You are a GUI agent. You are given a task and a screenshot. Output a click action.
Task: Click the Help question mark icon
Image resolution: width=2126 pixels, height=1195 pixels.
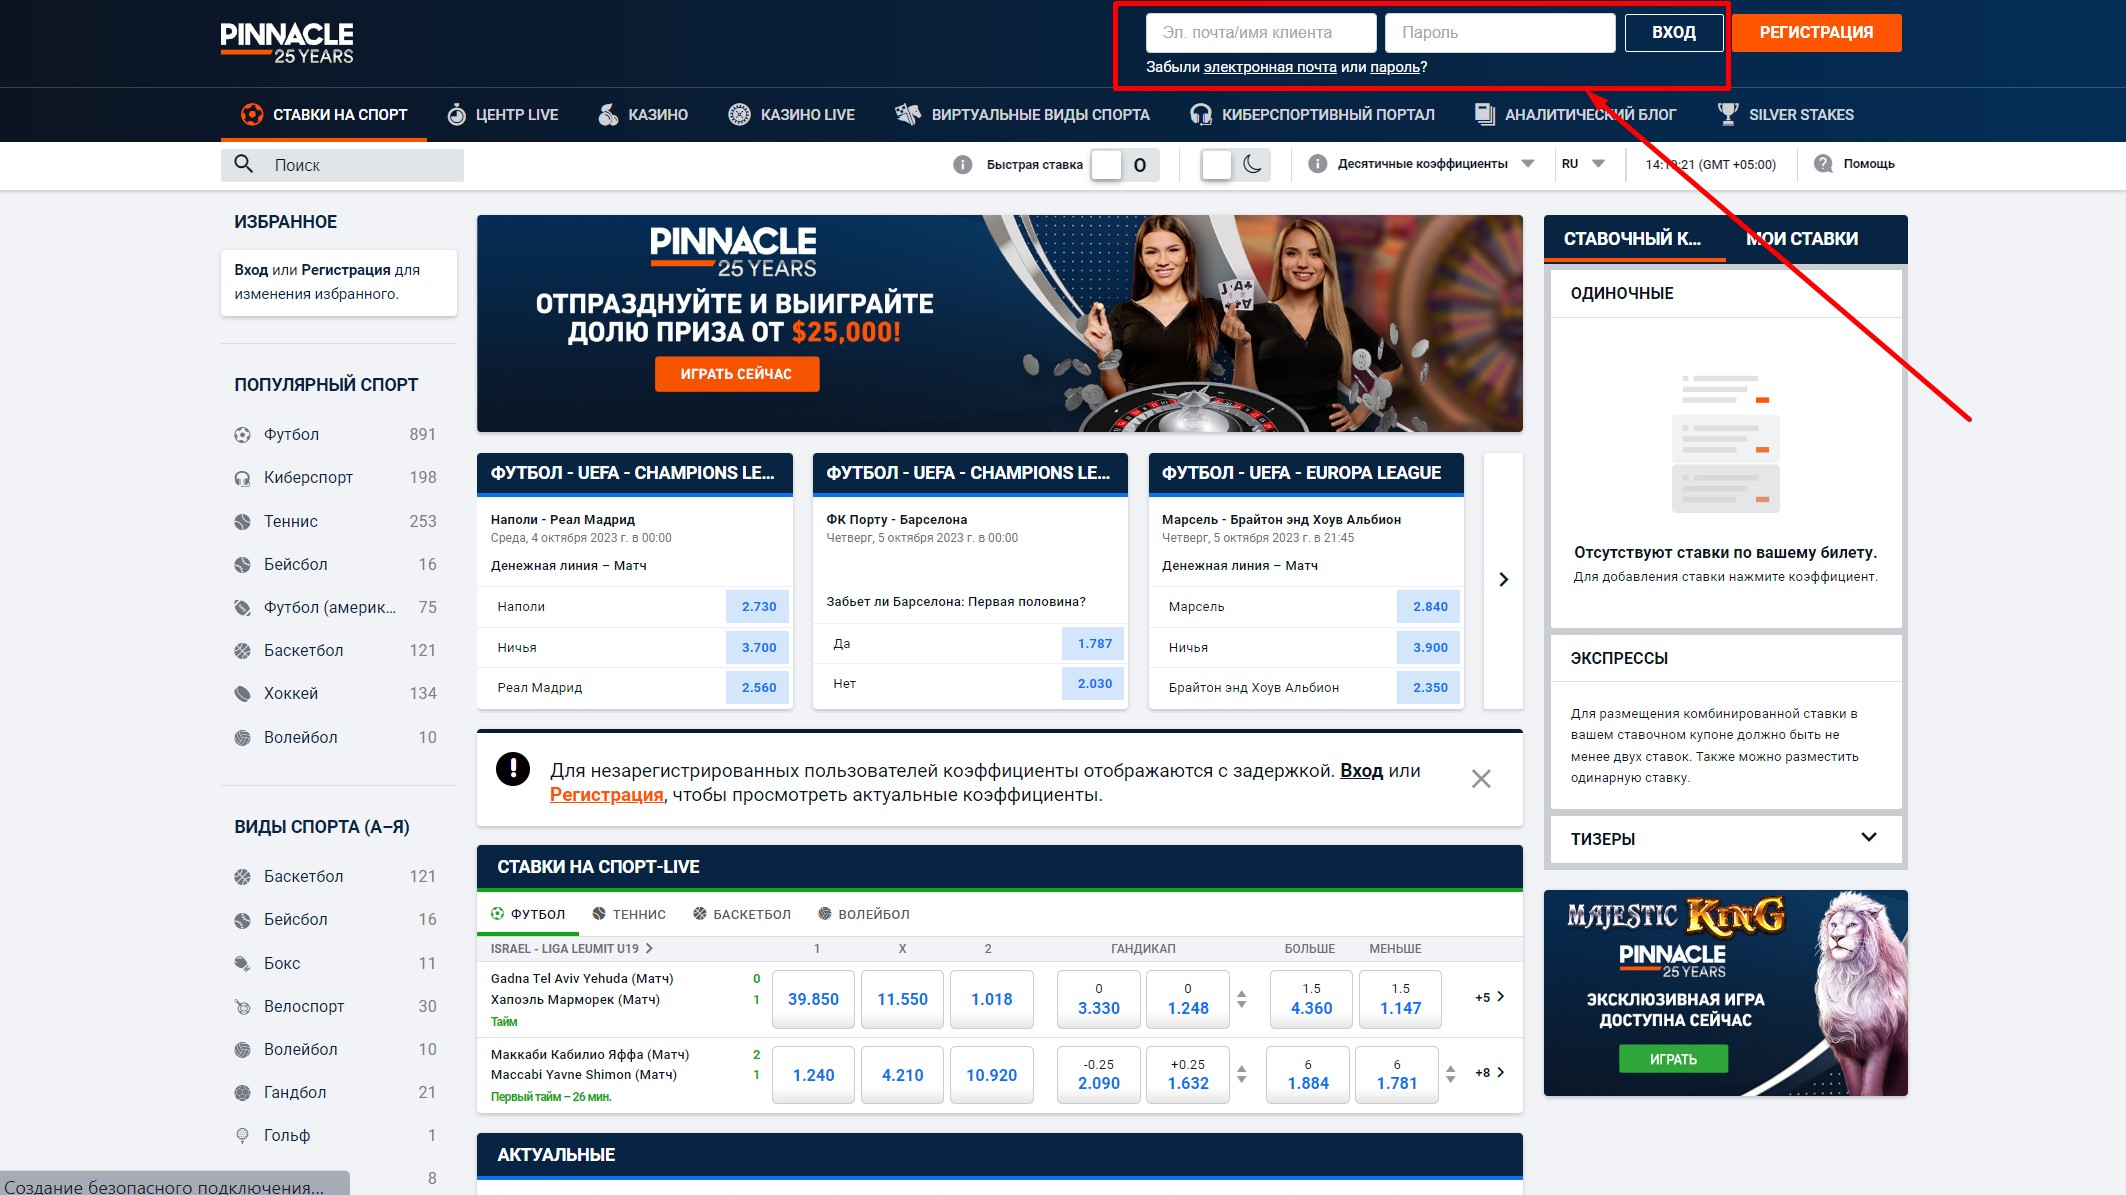point(1823,164)
